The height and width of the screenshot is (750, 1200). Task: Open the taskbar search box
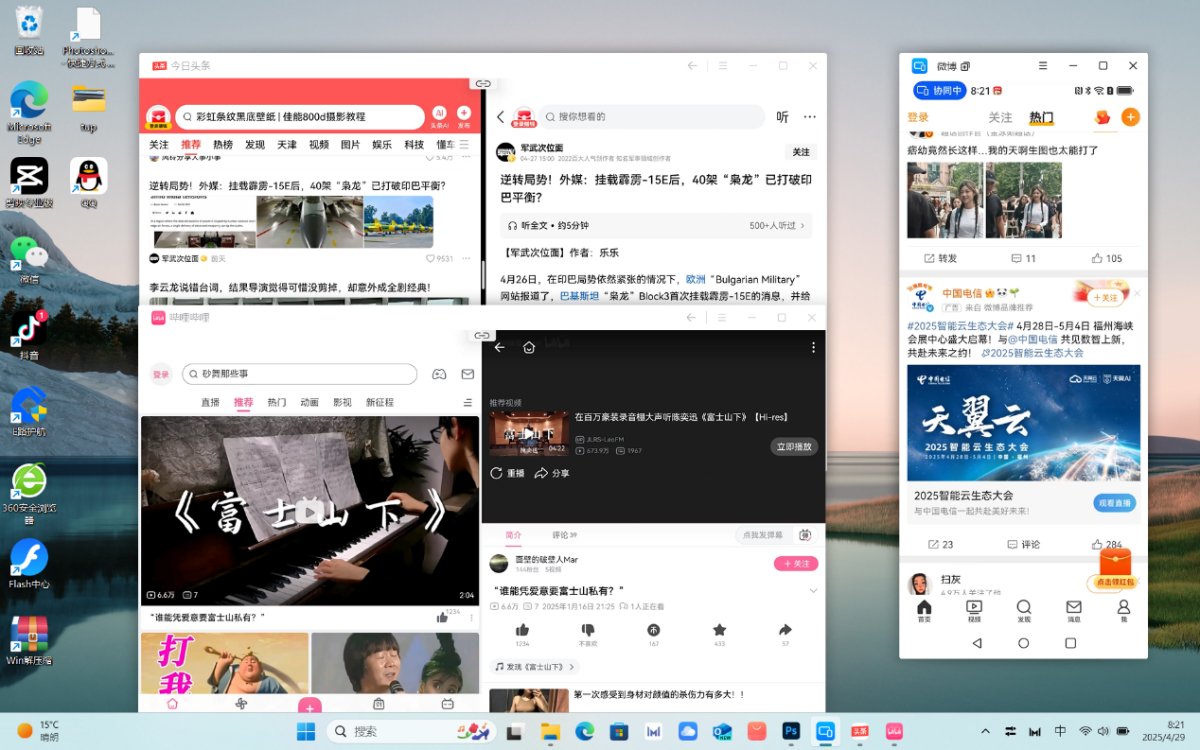411,731
